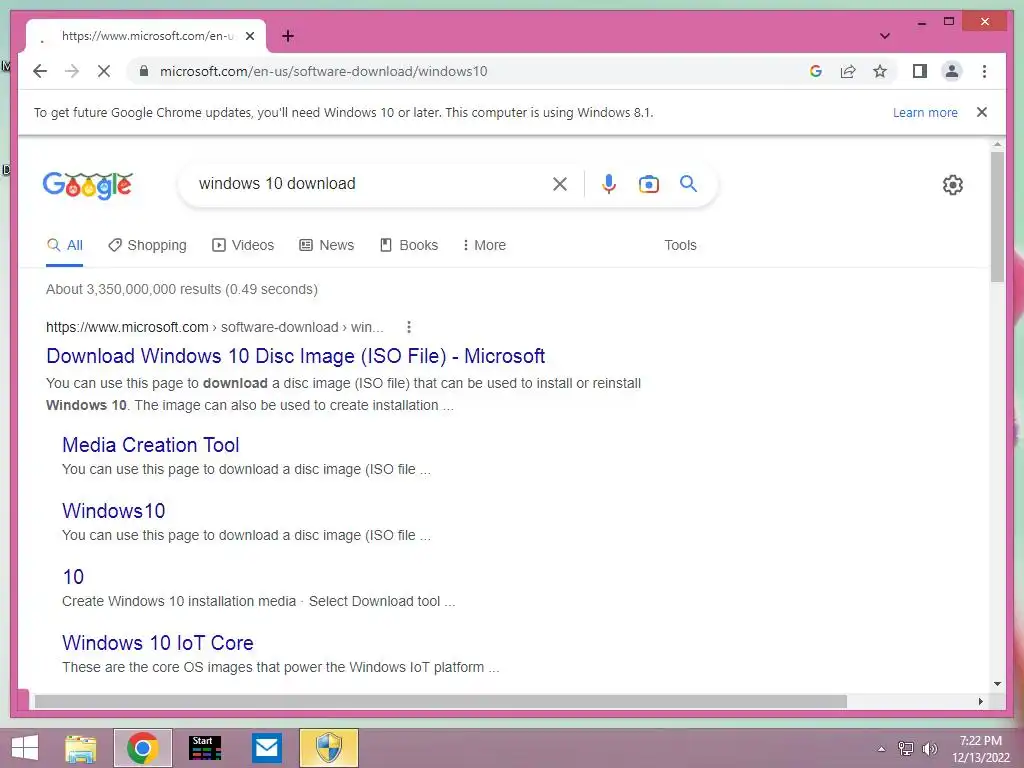
Task: Open the Windows 10 IoT Core link
Action: 157,643
